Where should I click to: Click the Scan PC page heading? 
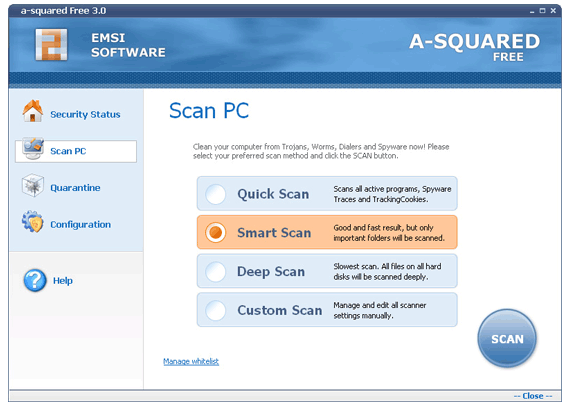pyautogui.click(x=209, y=110)
